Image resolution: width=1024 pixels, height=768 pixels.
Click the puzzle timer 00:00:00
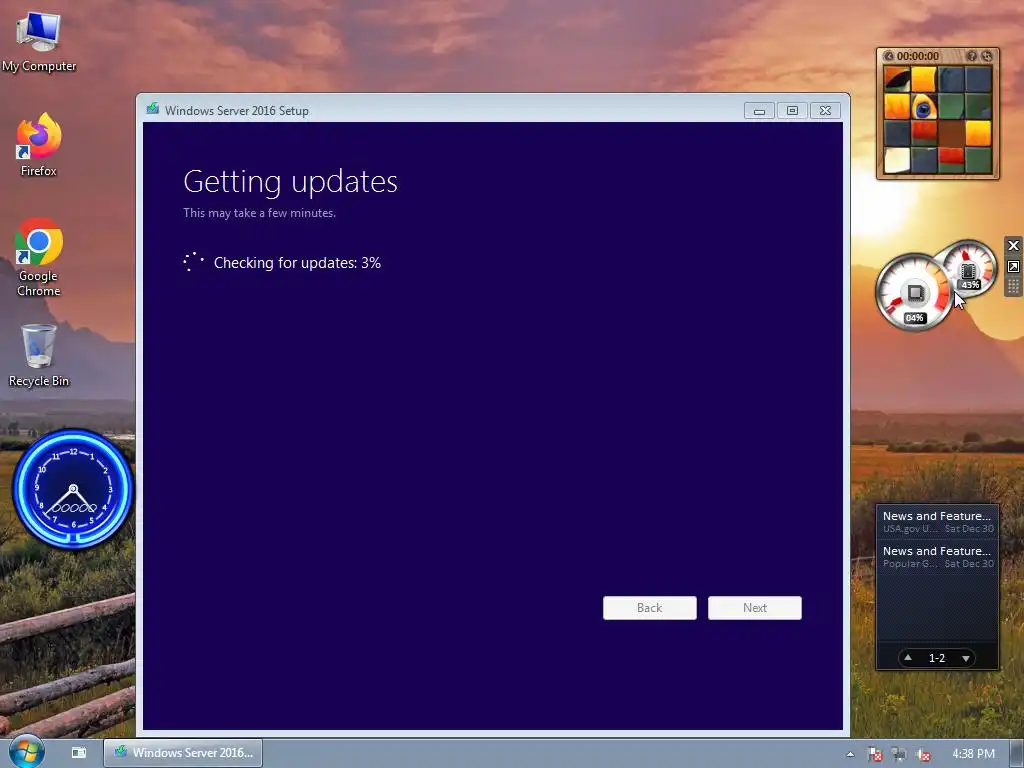click(918, 56)
